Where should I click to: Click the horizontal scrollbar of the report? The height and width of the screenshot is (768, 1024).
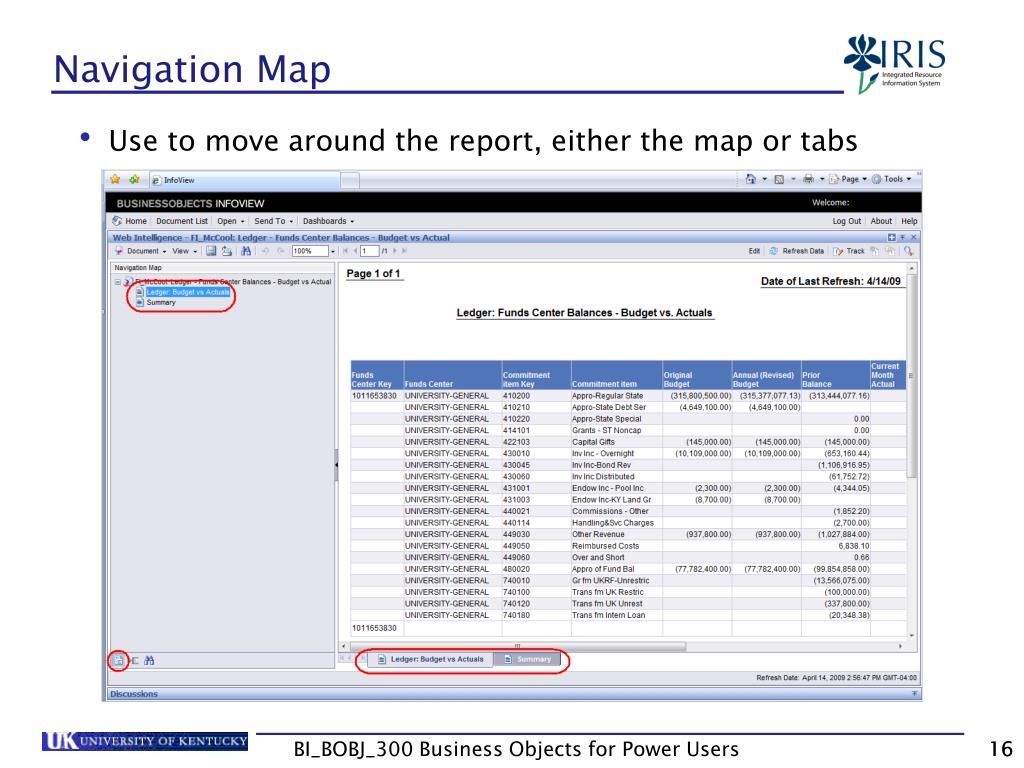point(518,646)
